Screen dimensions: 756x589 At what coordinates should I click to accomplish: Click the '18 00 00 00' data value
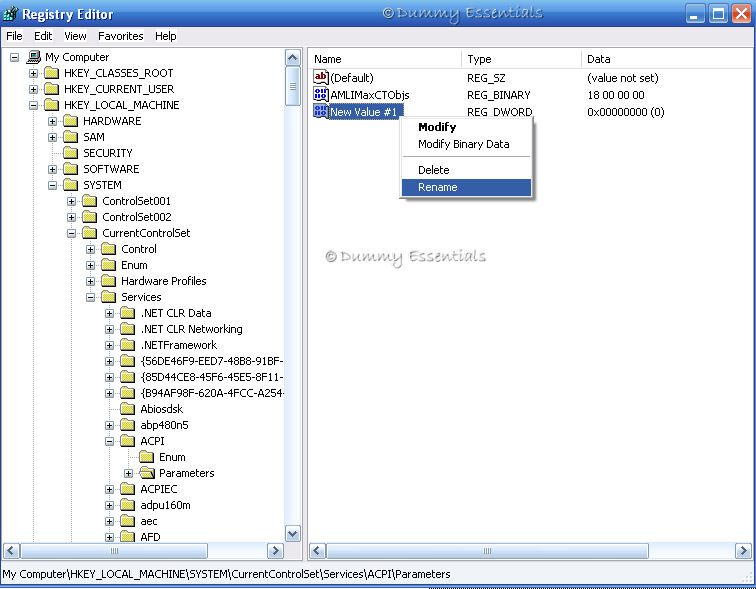(x=616, y=95)
